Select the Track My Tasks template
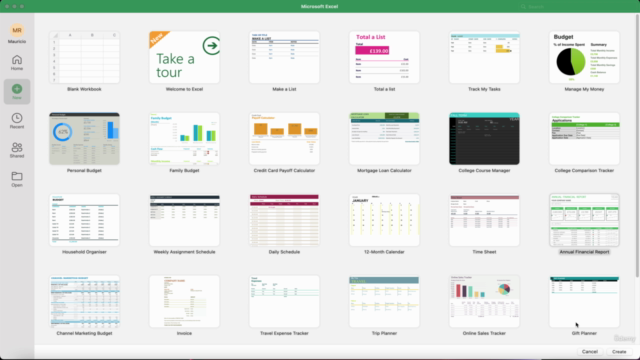 (484, 57)
